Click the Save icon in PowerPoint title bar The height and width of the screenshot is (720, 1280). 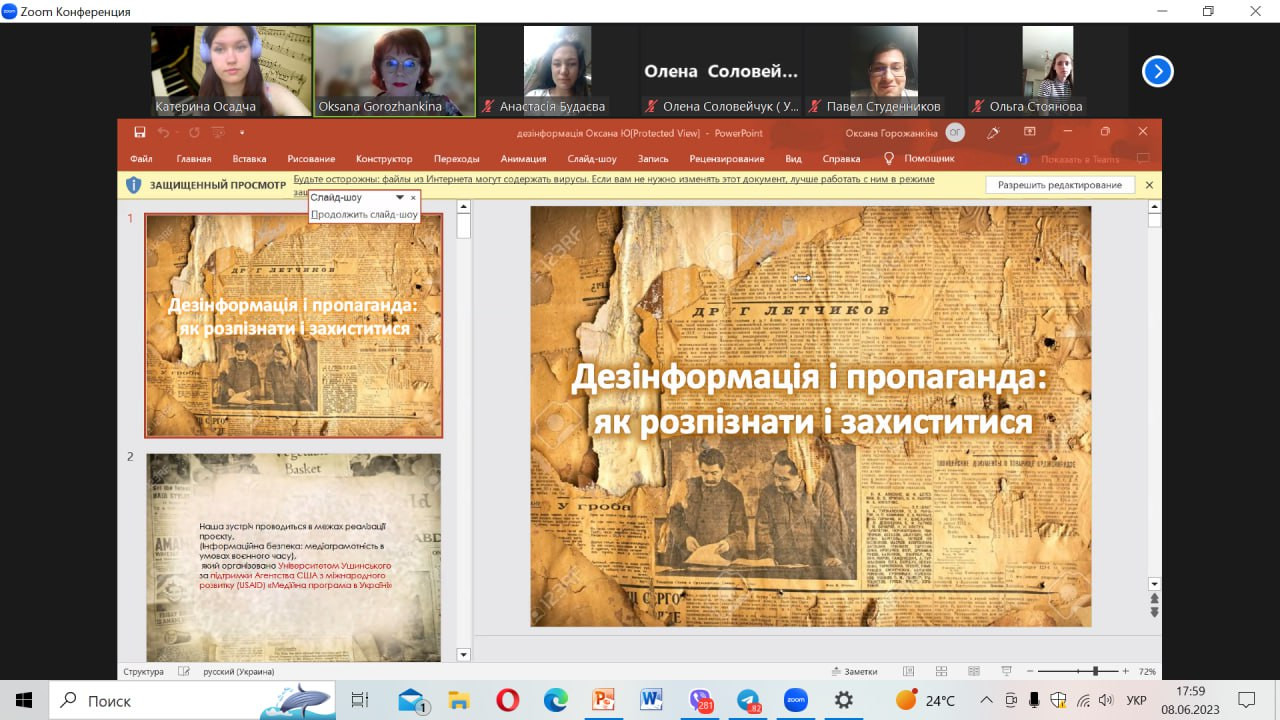coord(140,132)
